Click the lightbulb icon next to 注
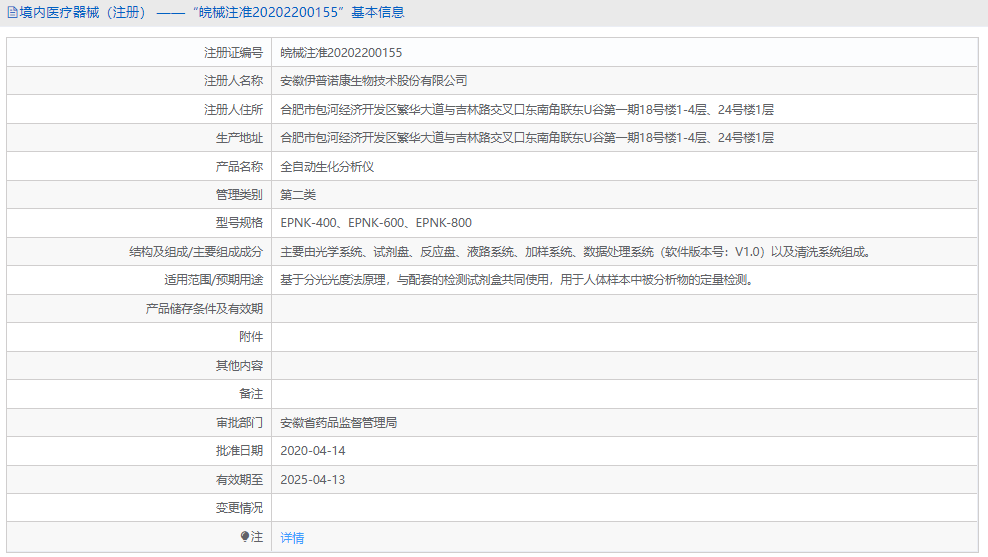Image resolution: width=988 pixels, height=557 pixels. click(x=245, y=537)
